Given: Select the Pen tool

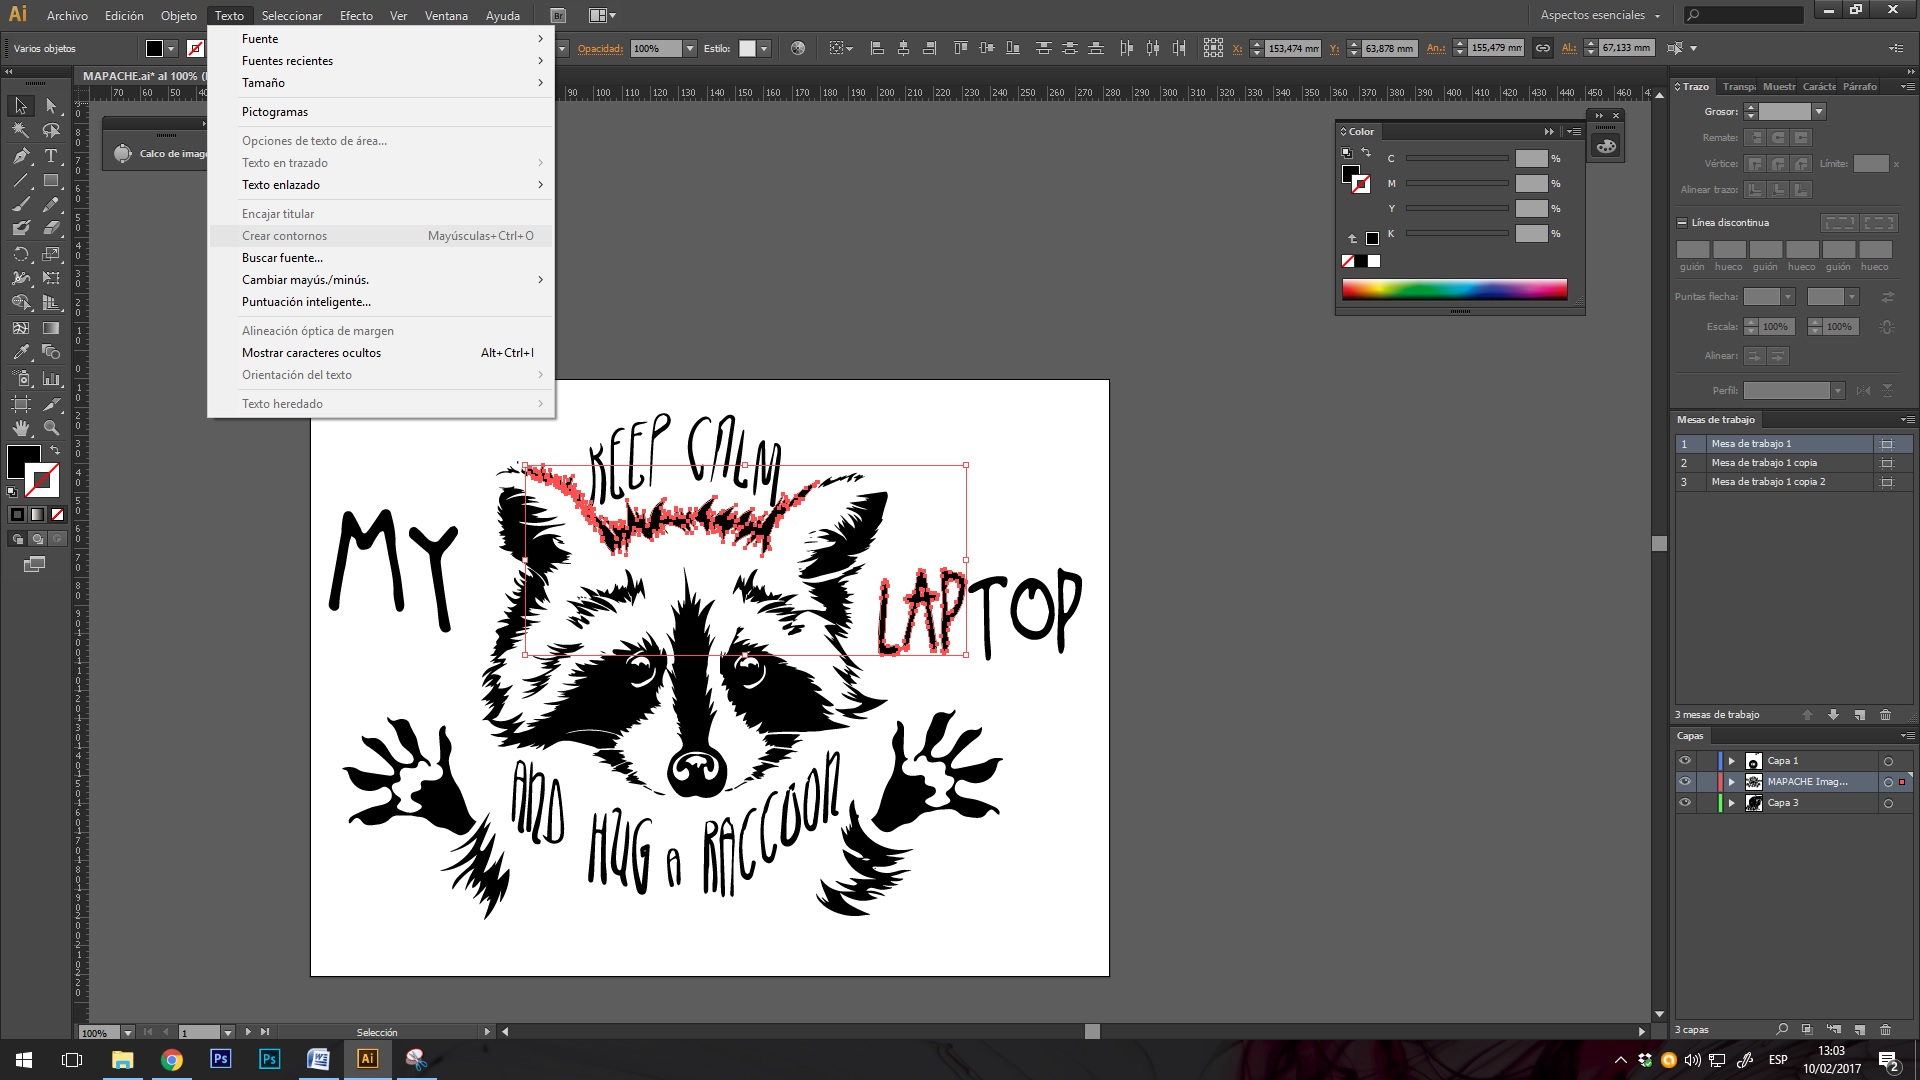Looking at the screenshot, I should pos(20,155).
